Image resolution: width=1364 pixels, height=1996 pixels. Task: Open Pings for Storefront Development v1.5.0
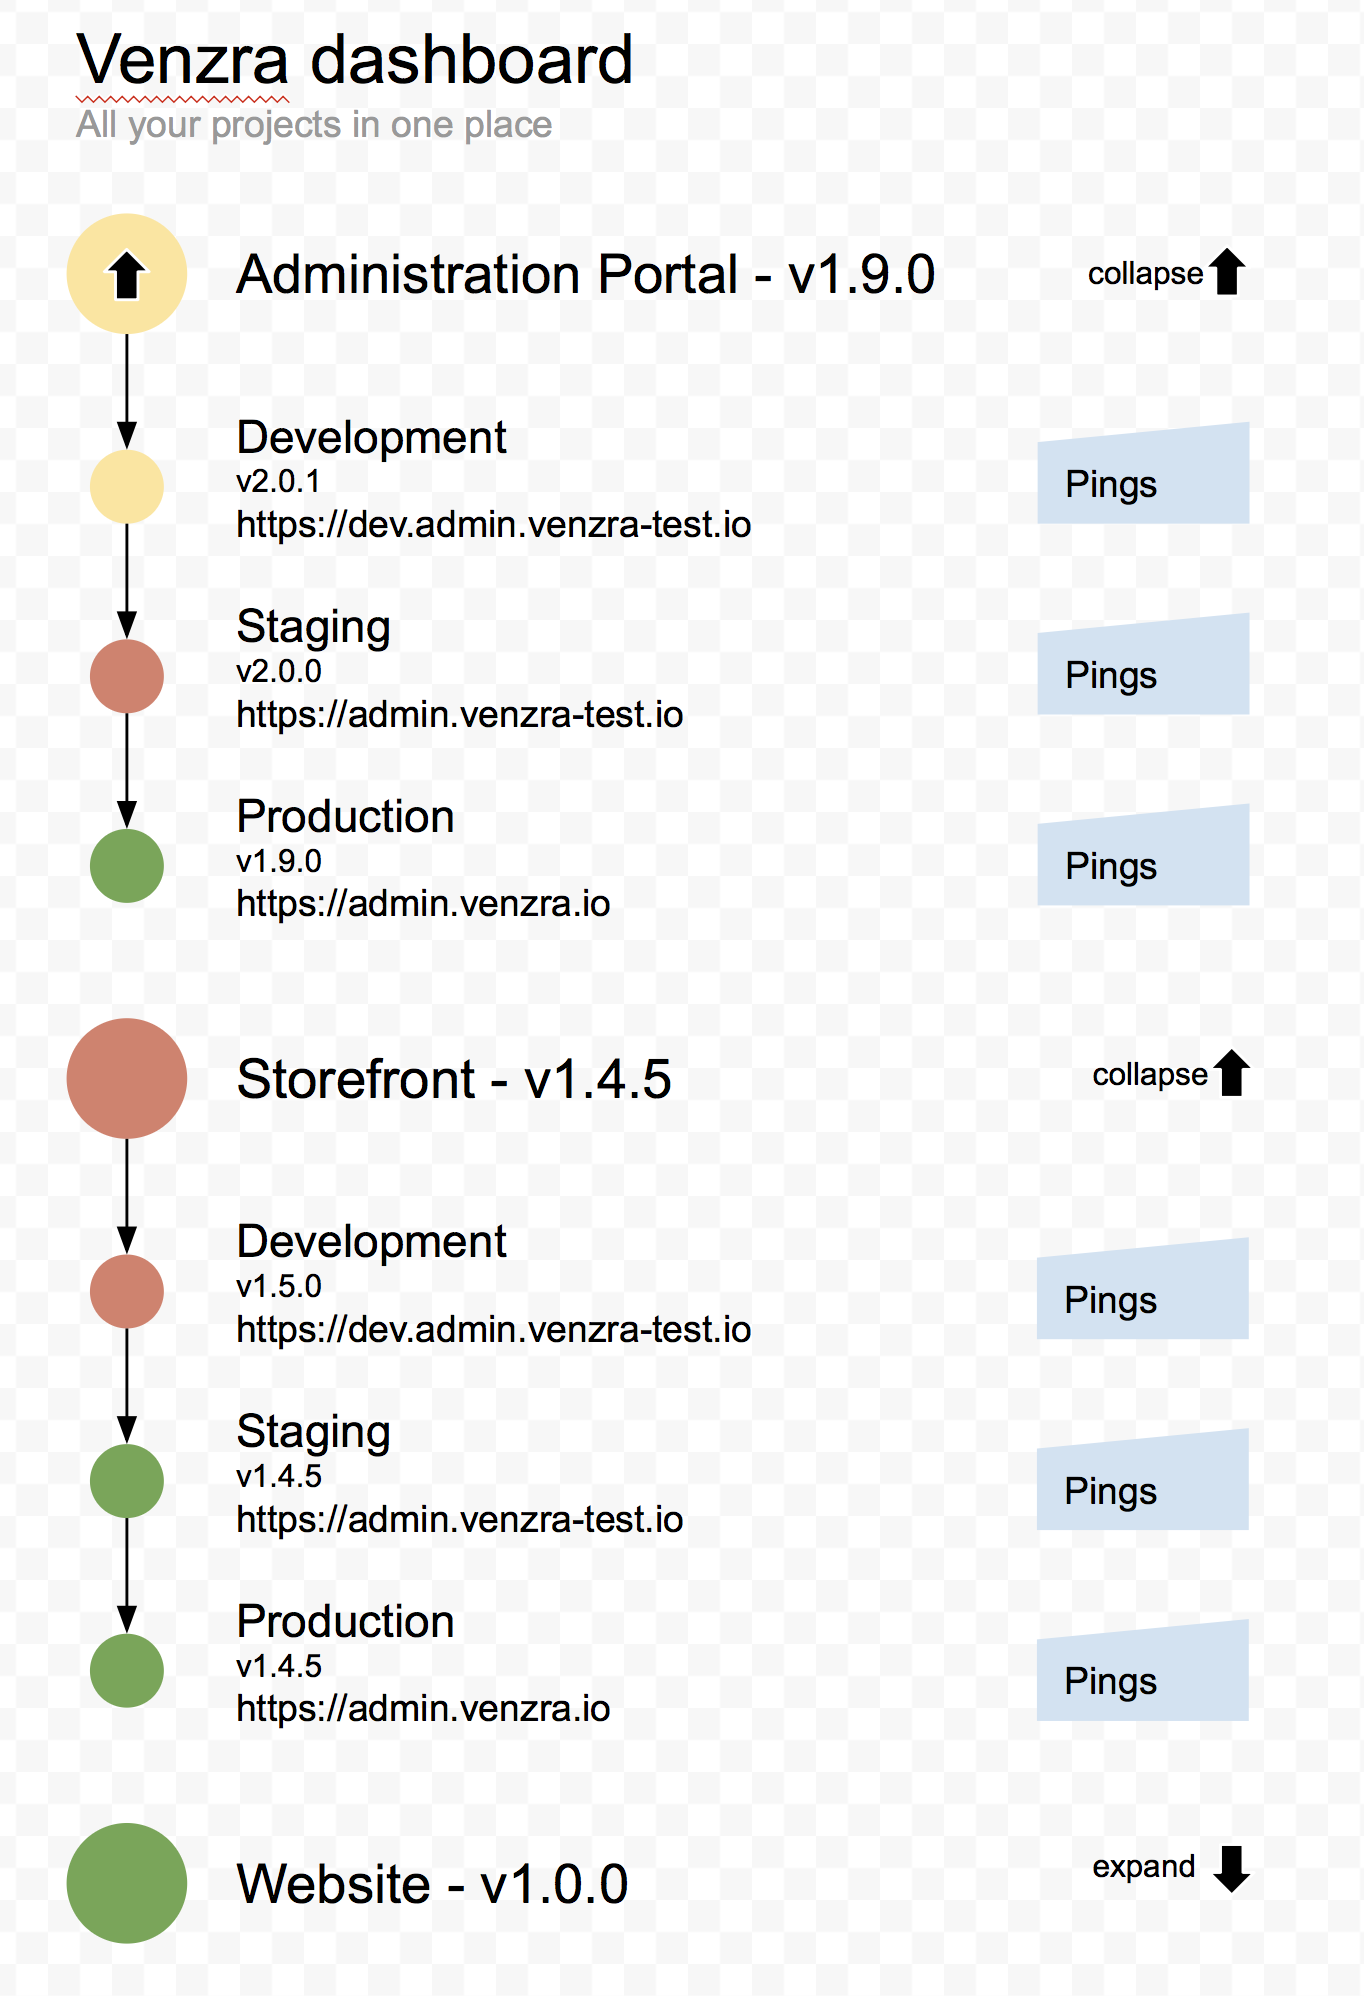tap(1143, 1289)
